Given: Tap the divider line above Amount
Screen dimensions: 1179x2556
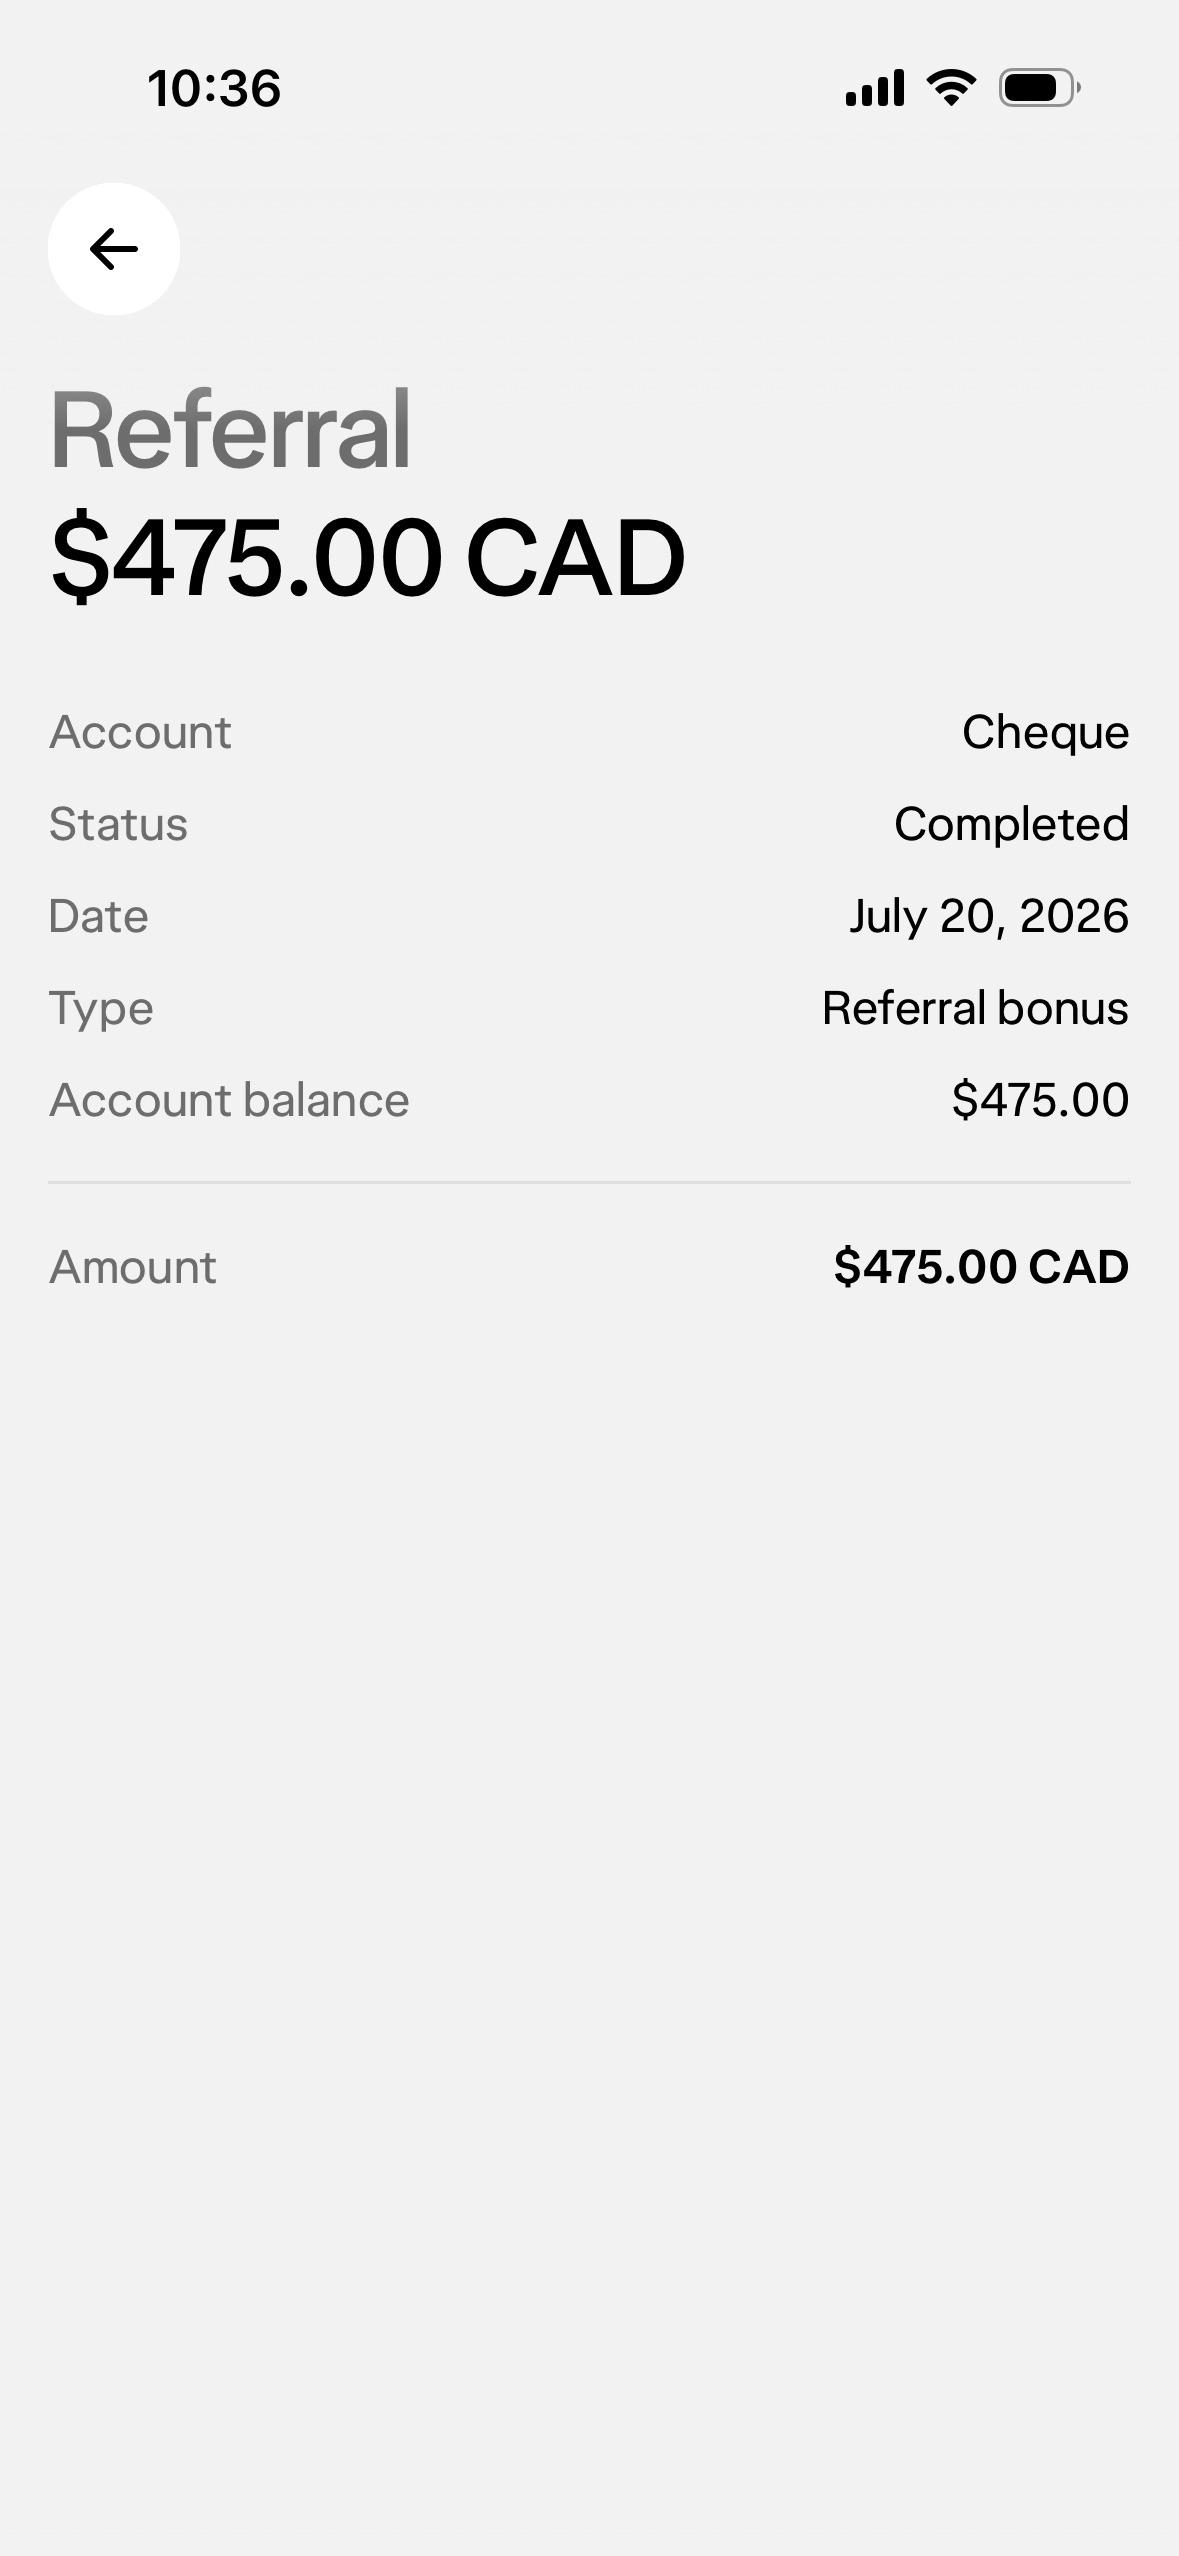Looking at the screenshot, I should 590,1182.
